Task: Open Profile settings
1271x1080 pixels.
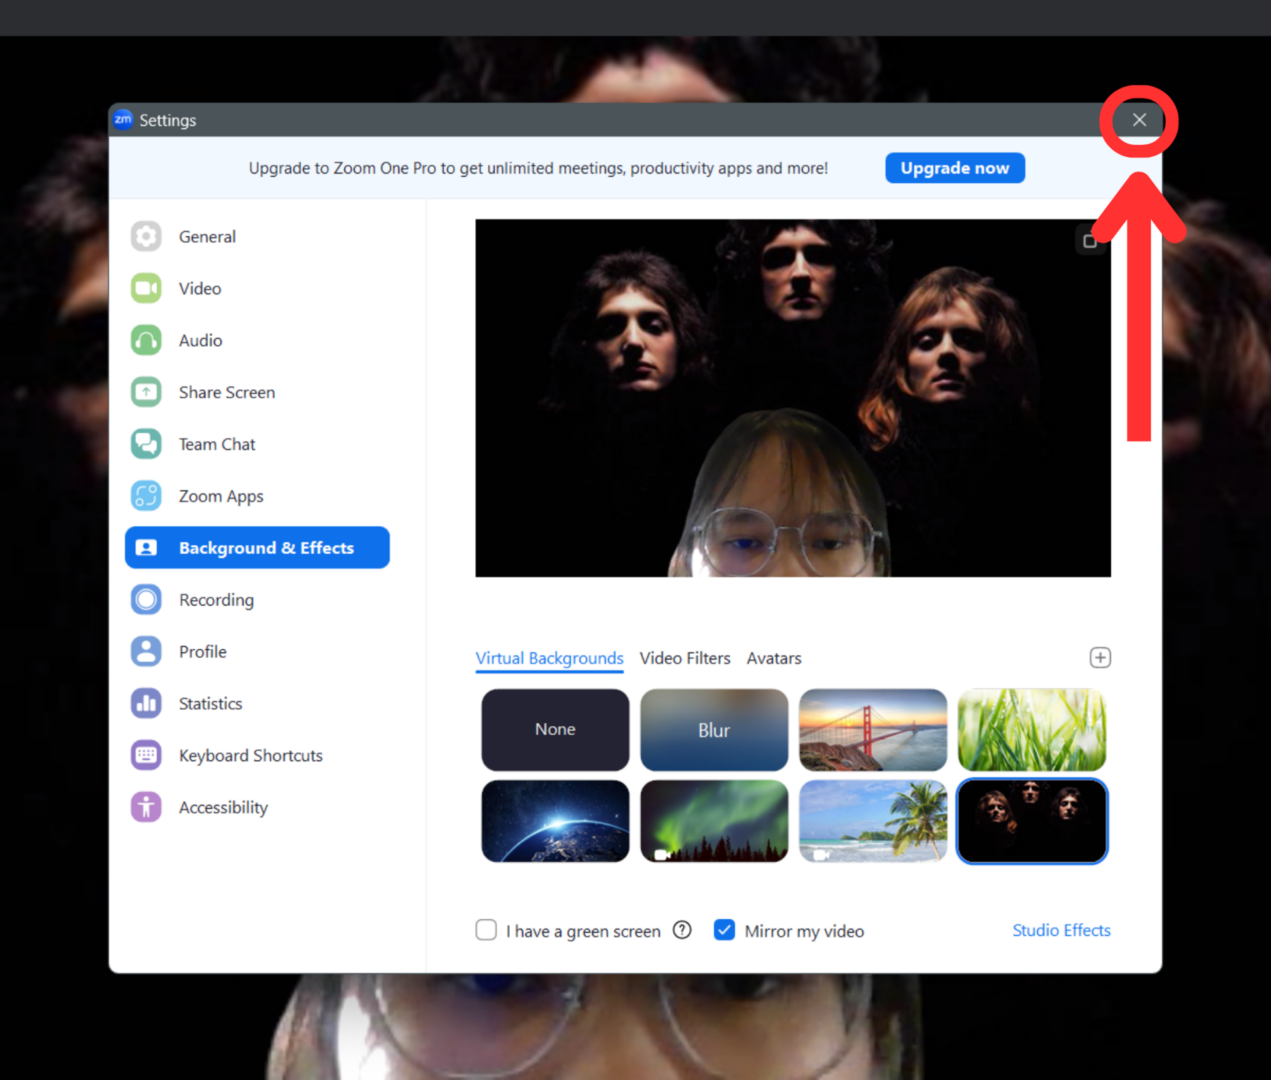Action: tap(203, 651)
